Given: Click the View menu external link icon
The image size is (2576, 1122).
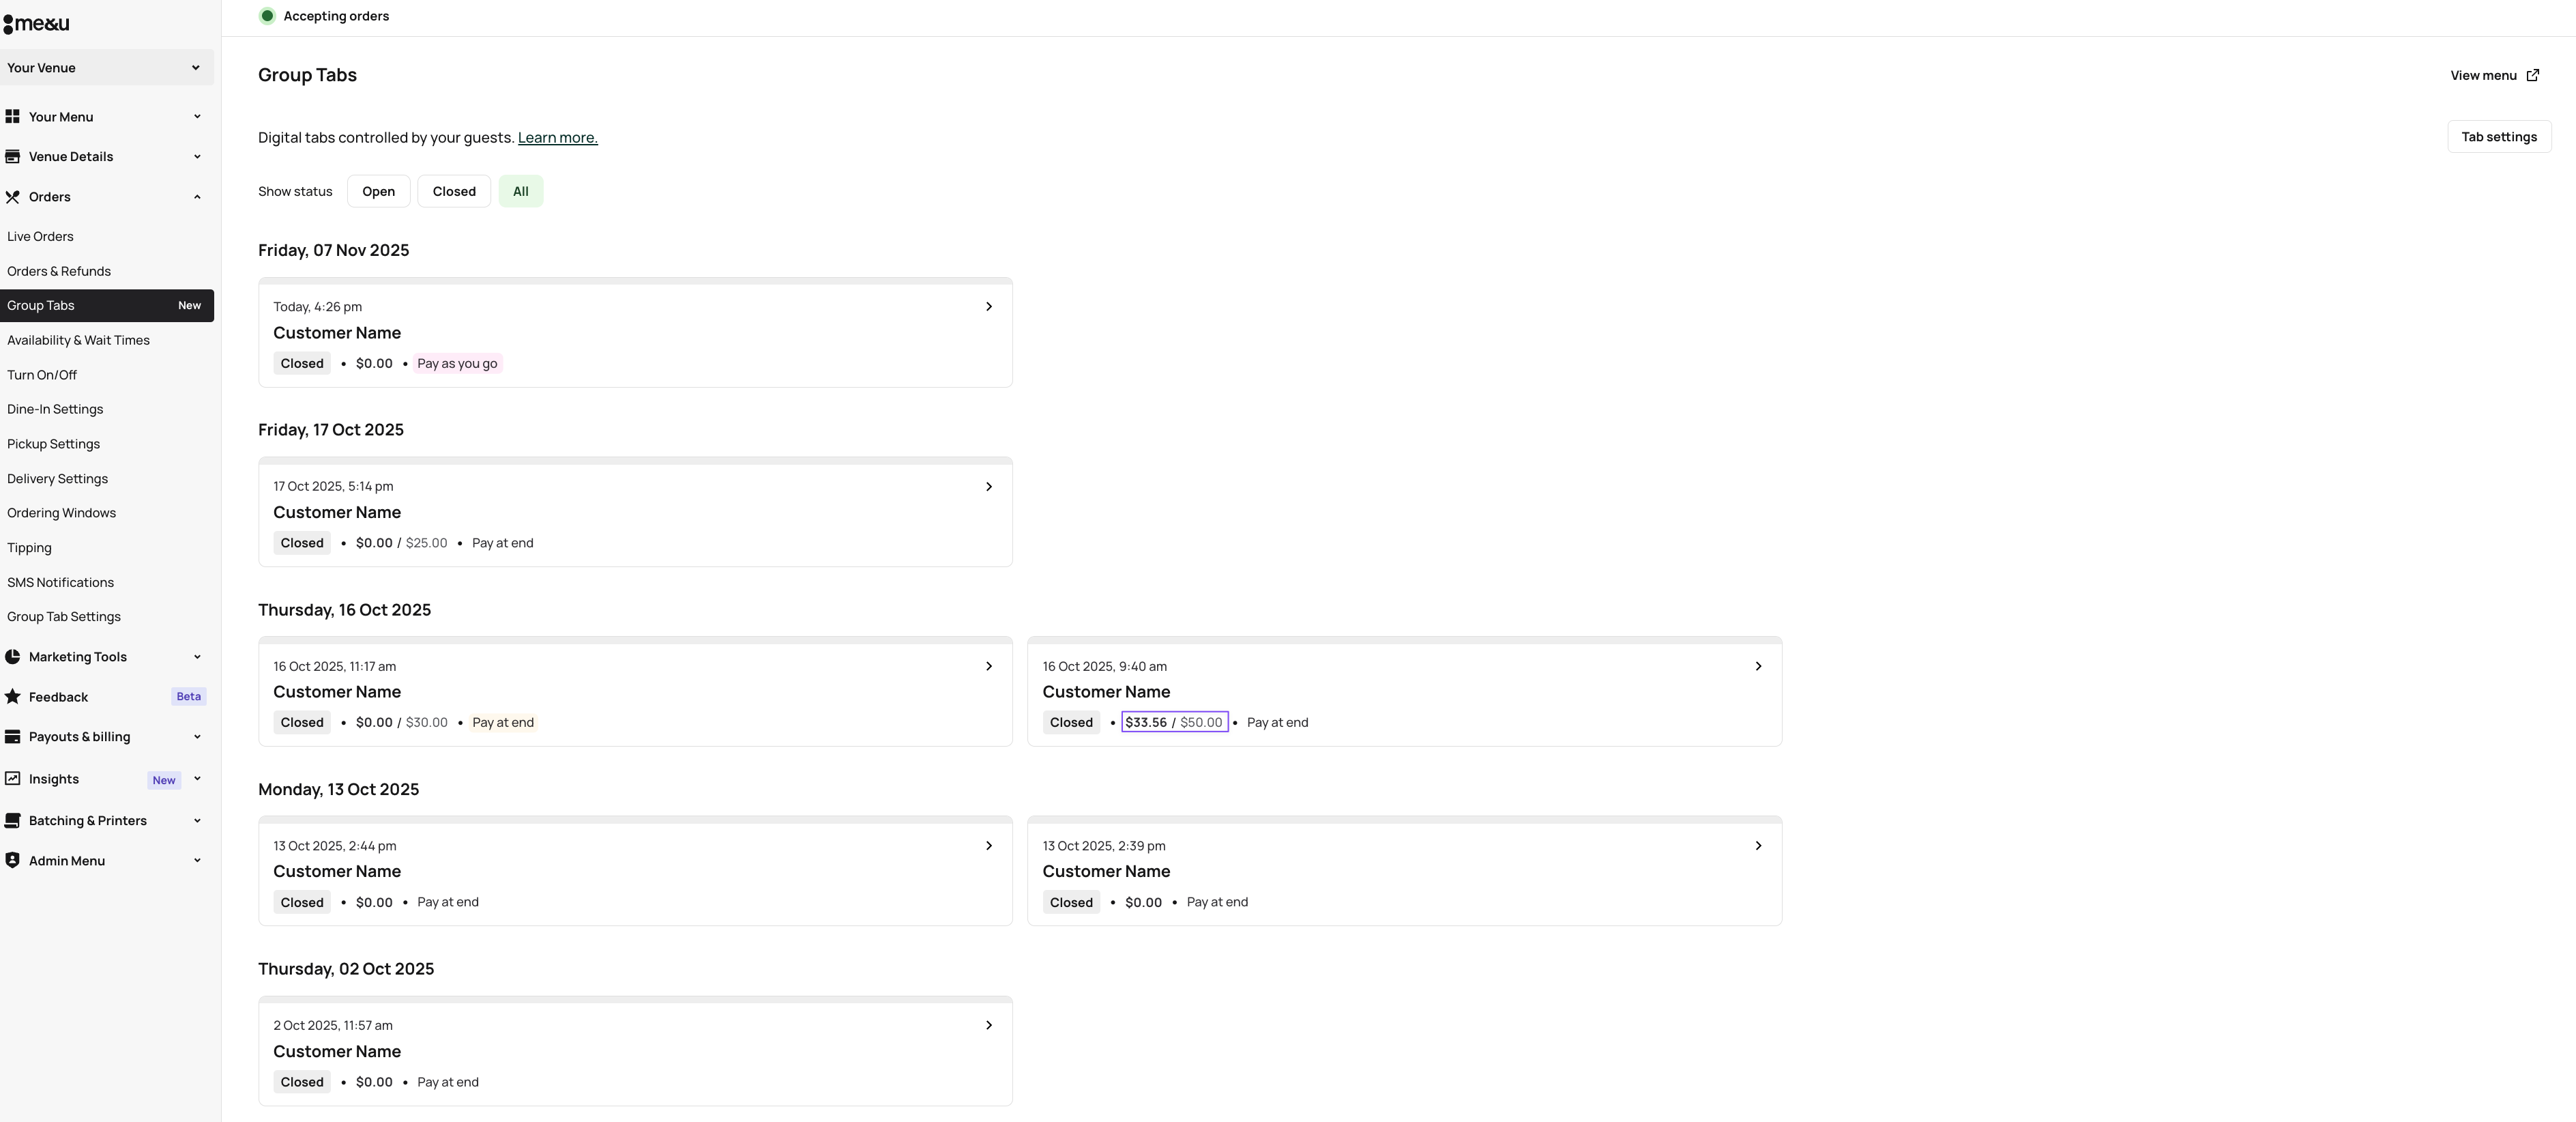Looking at the screenshot, I should [x=2532, y=76].
